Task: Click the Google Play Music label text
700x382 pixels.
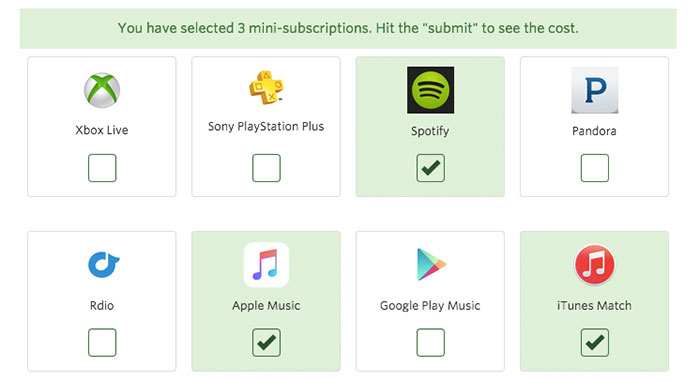Action: point(430,306)
